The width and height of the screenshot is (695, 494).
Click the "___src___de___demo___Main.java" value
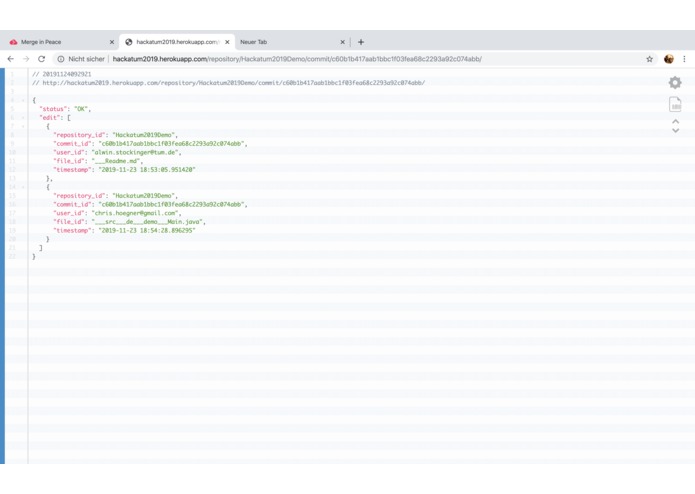(x=147, y=222)
